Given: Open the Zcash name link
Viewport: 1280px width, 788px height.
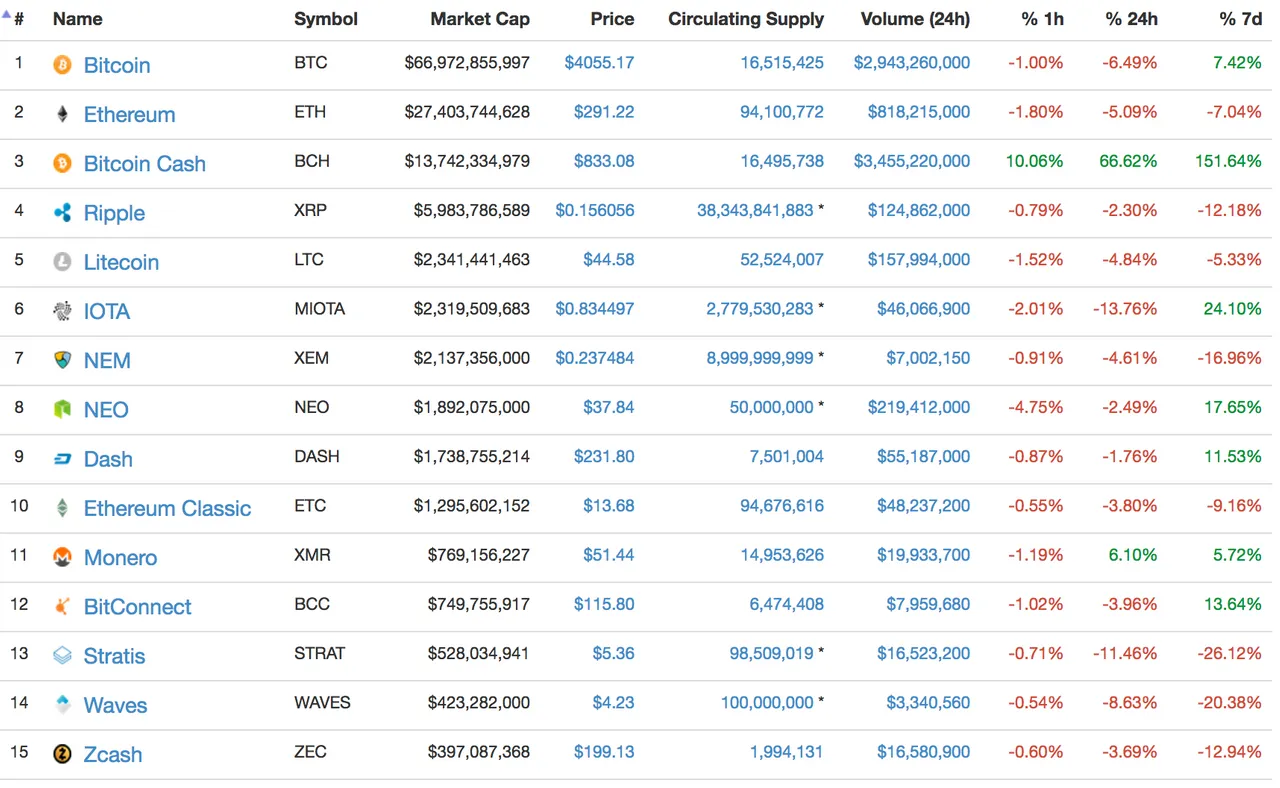Looking at the screenshot, I should click(113, 754).
